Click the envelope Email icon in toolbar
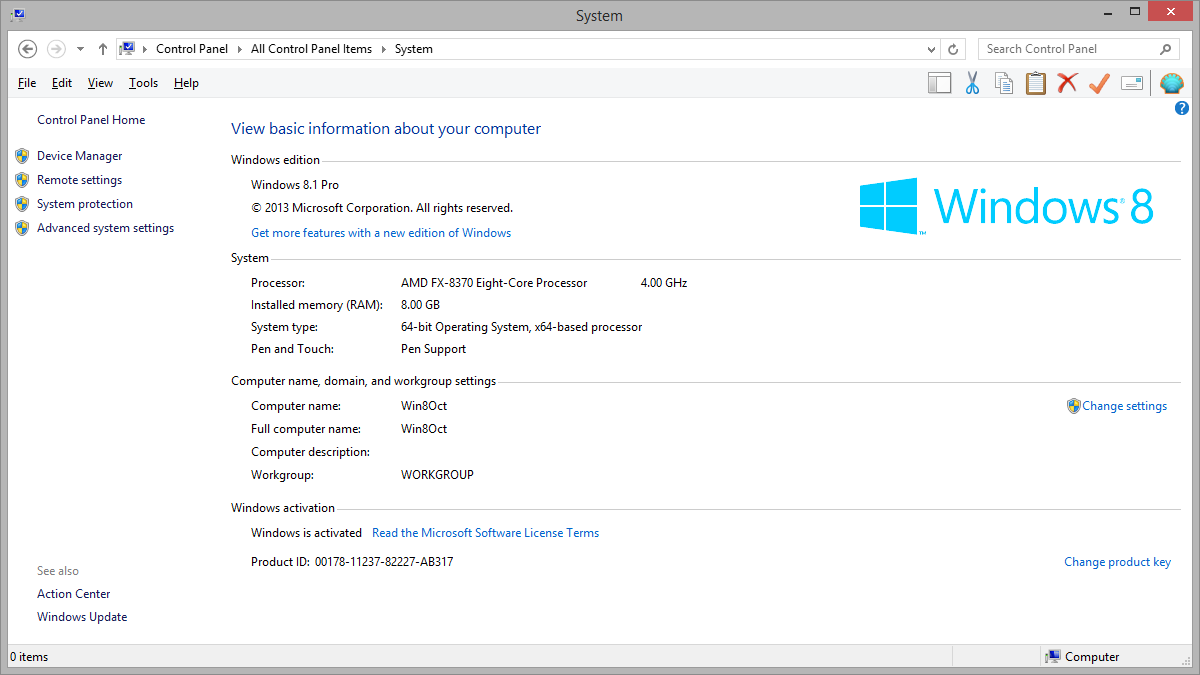The image size is (1200, 675). (1132, 83)
